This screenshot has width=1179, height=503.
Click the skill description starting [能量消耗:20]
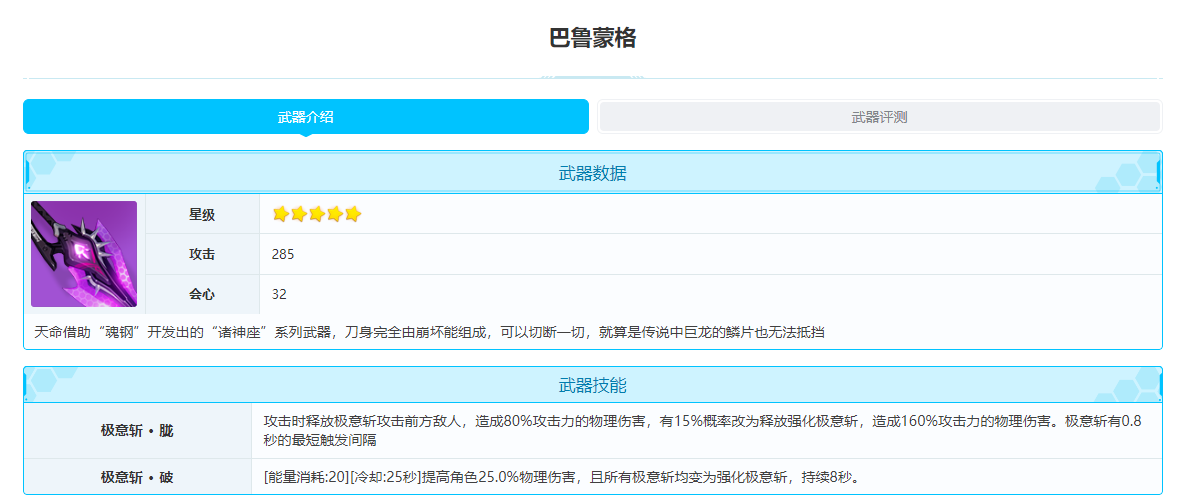(x=562, y=477)
